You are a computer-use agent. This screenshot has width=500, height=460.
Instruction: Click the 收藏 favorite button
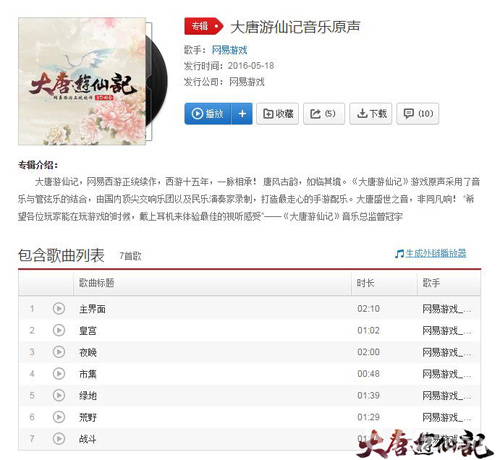[278, 114]
